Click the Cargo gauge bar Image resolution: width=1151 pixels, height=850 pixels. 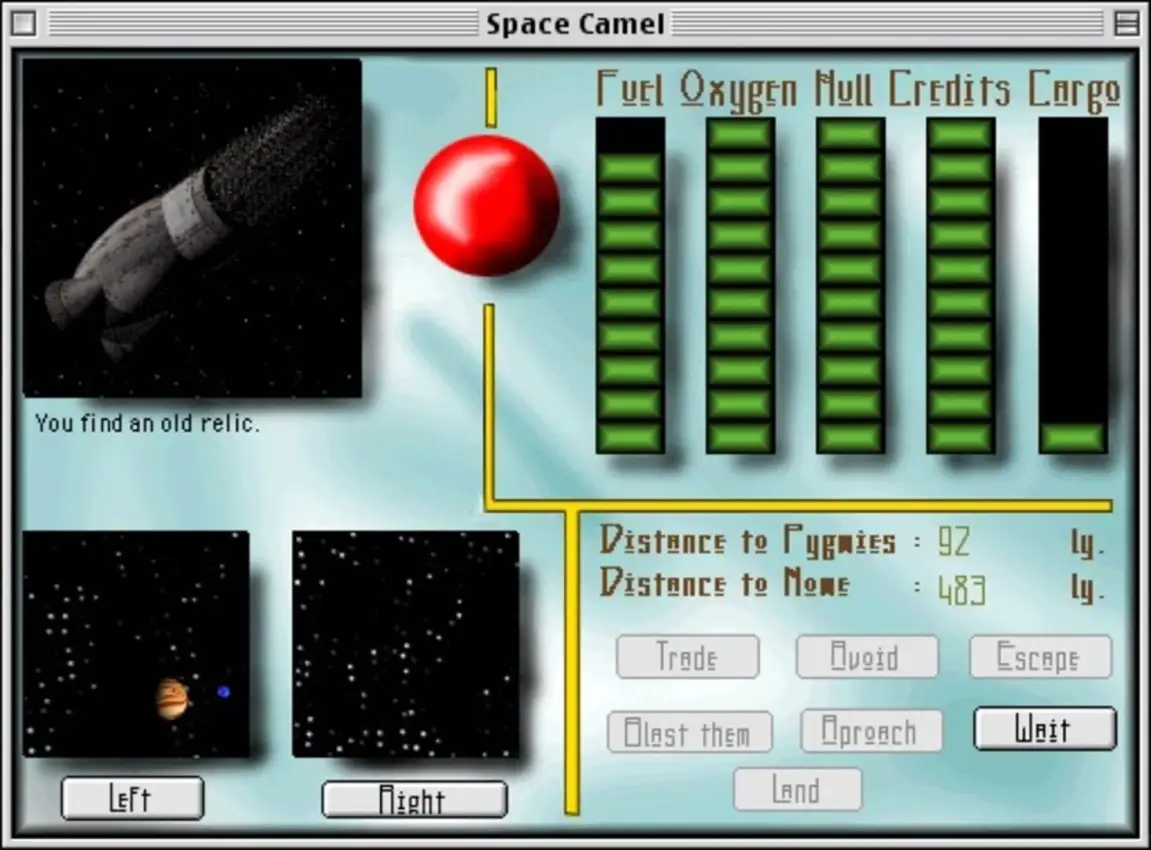pyautogui.click(x=1073, y=286)
